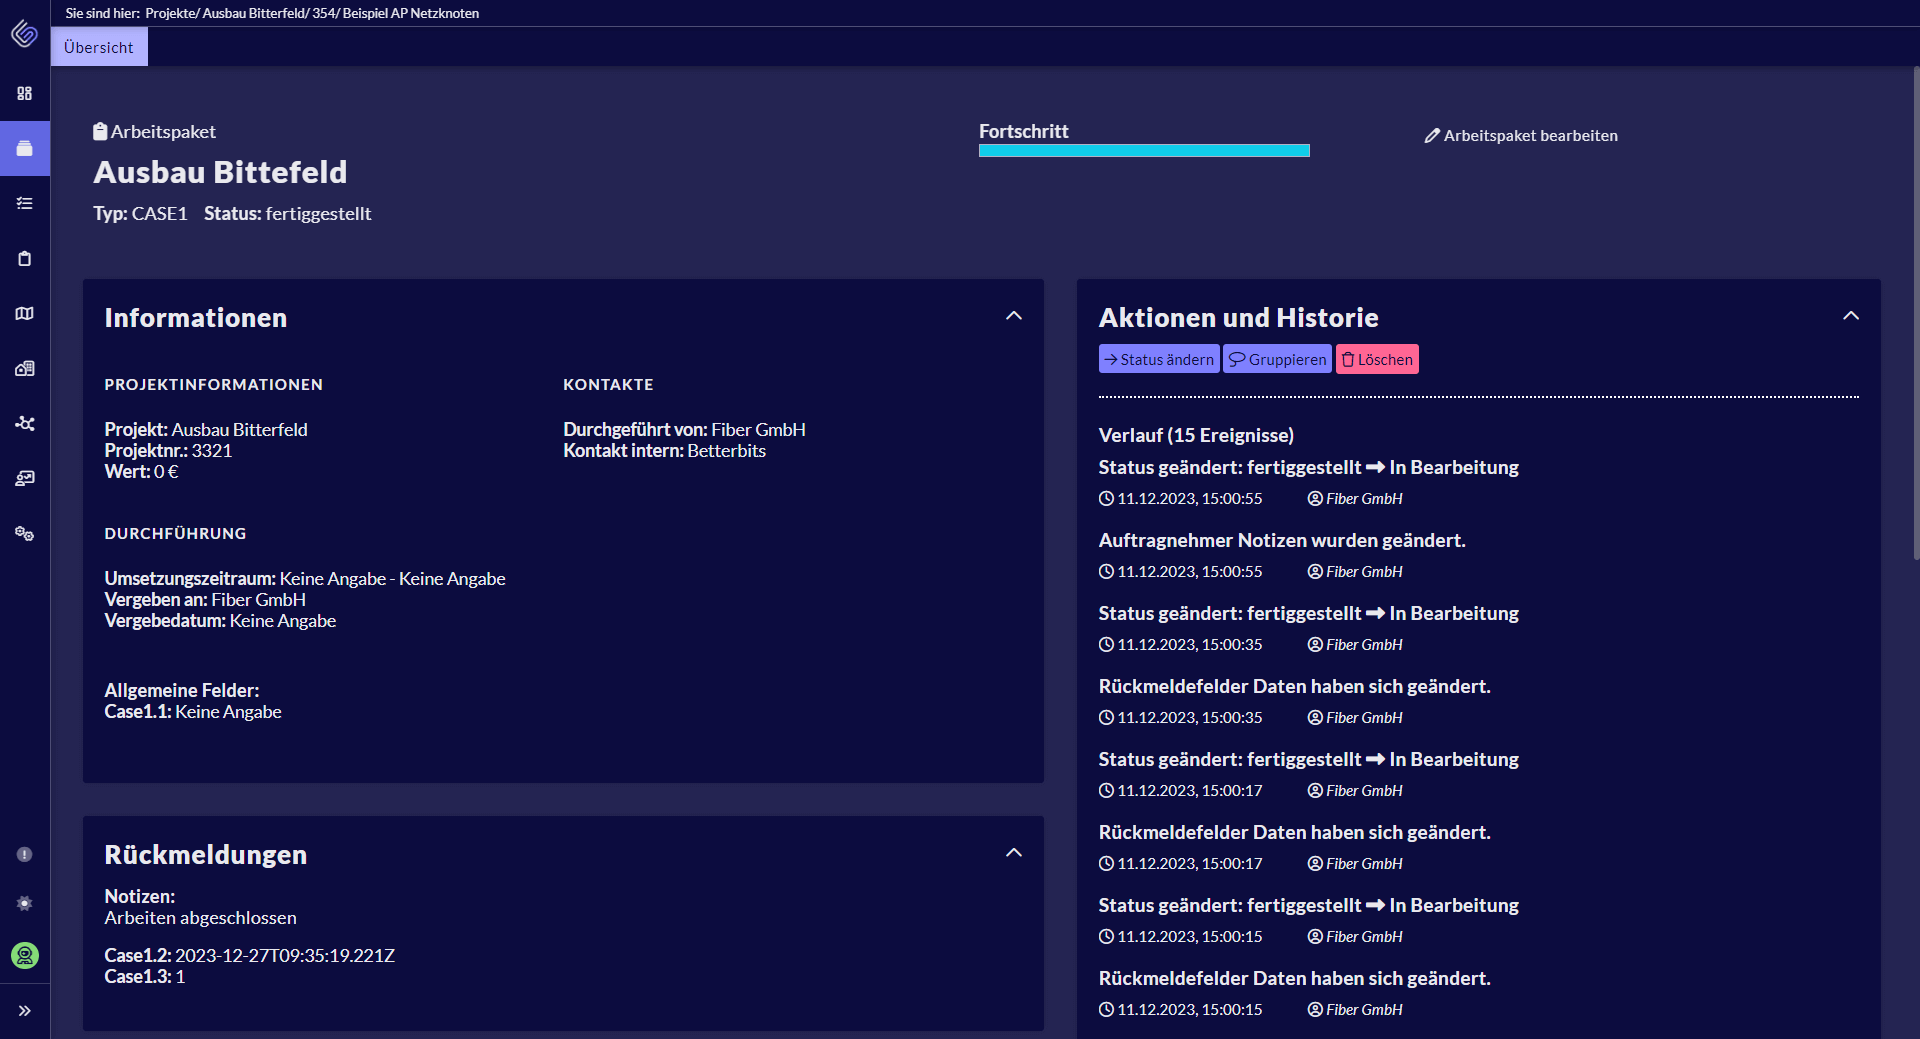Select the work packages icon in sidebar
The width and height of the screenshot is (1920, 1039).
pos(25,148)
